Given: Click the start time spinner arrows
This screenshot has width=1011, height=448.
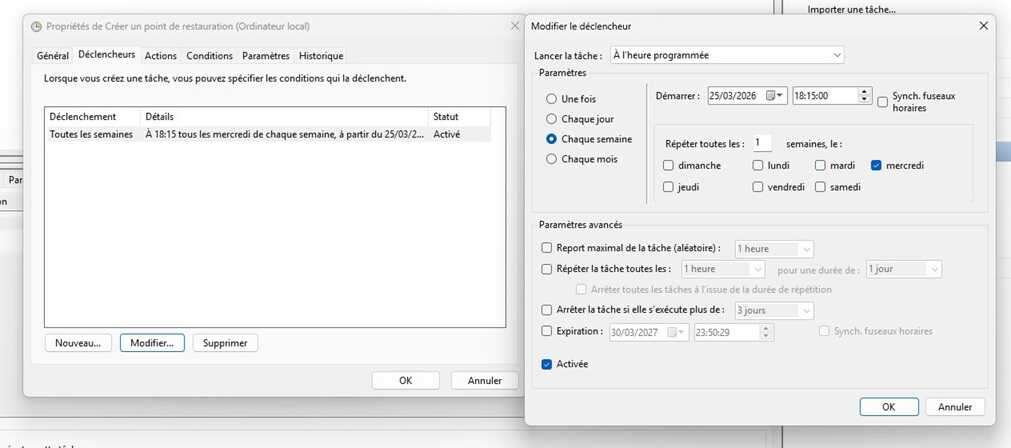Looking at the screenshot, I should tap(864, 96).
